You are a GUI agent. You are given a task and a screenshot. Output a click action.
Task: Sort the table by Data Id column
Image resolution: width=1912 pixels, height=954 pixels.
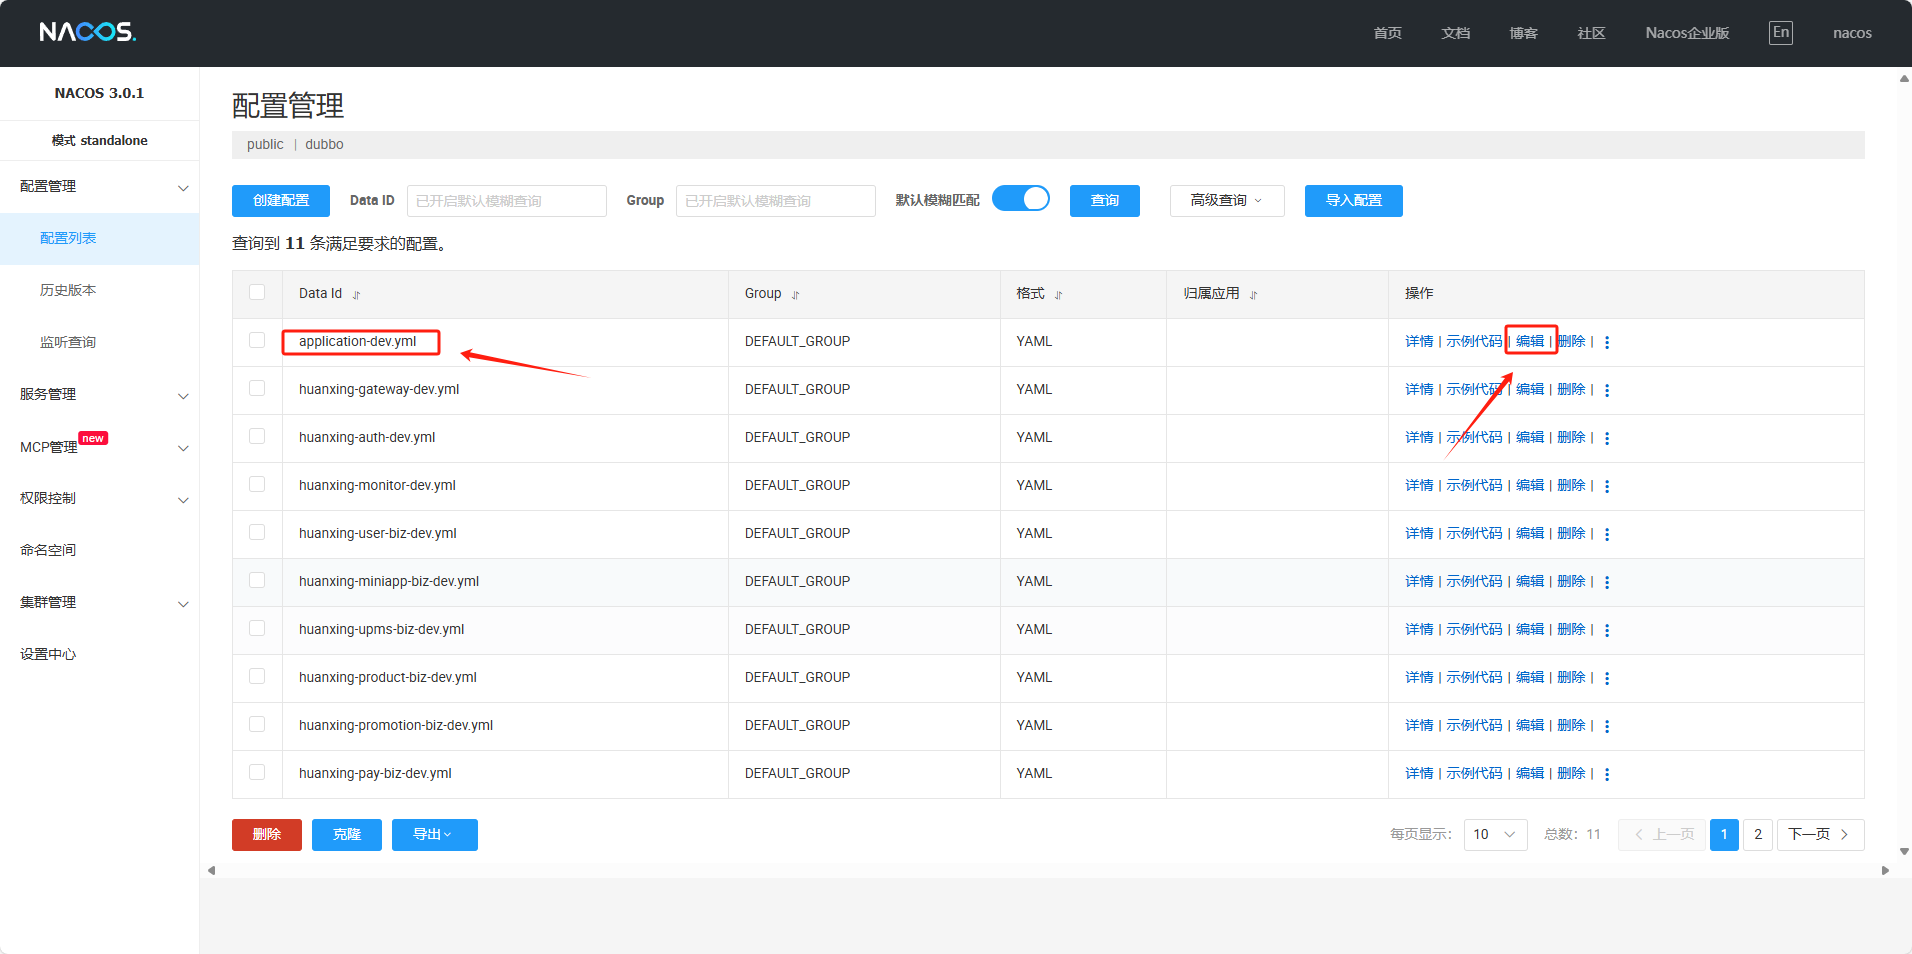[356, 295]
